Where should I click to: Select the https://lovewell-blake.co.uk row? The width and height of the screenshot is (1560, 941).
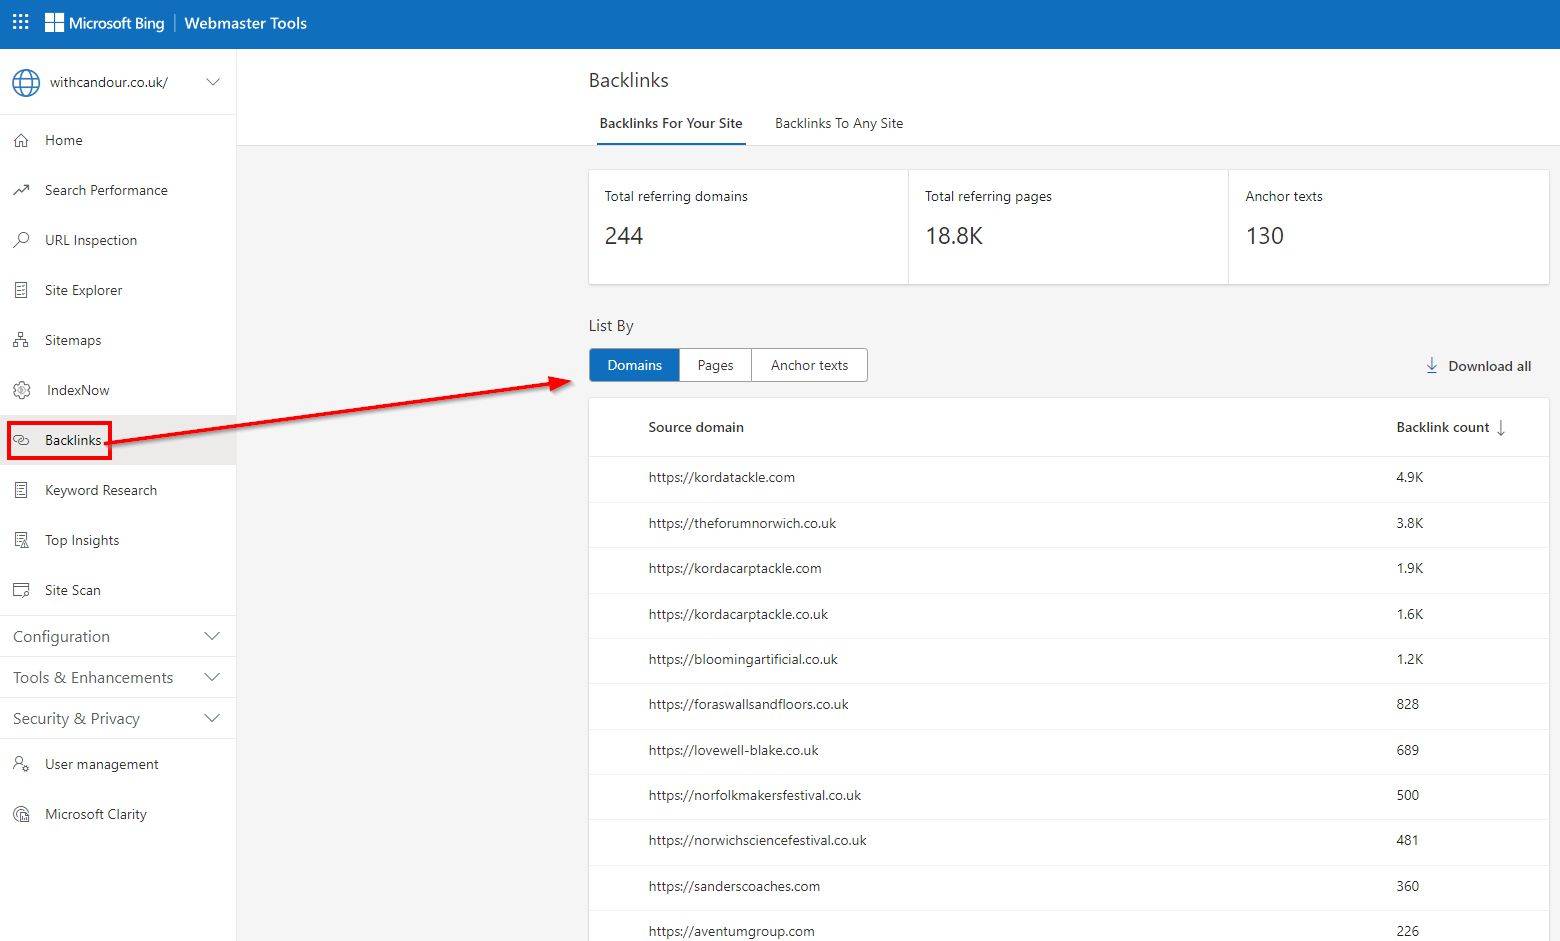[x=1069, y=751]
